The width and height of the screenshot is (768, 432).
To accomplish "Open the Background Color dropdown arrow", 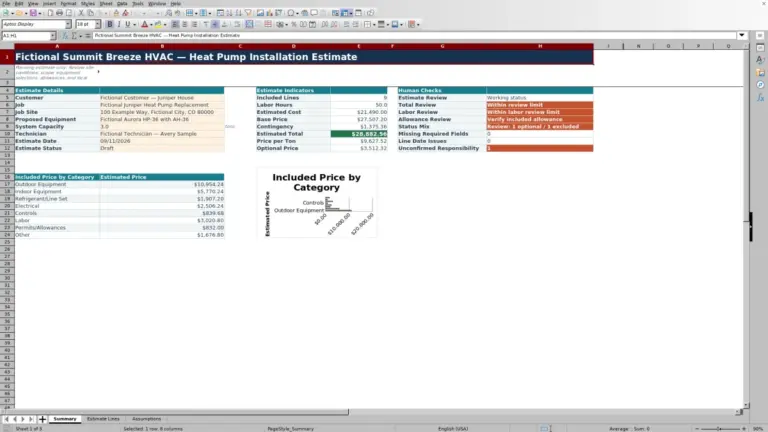I will (x=165, y=24).
